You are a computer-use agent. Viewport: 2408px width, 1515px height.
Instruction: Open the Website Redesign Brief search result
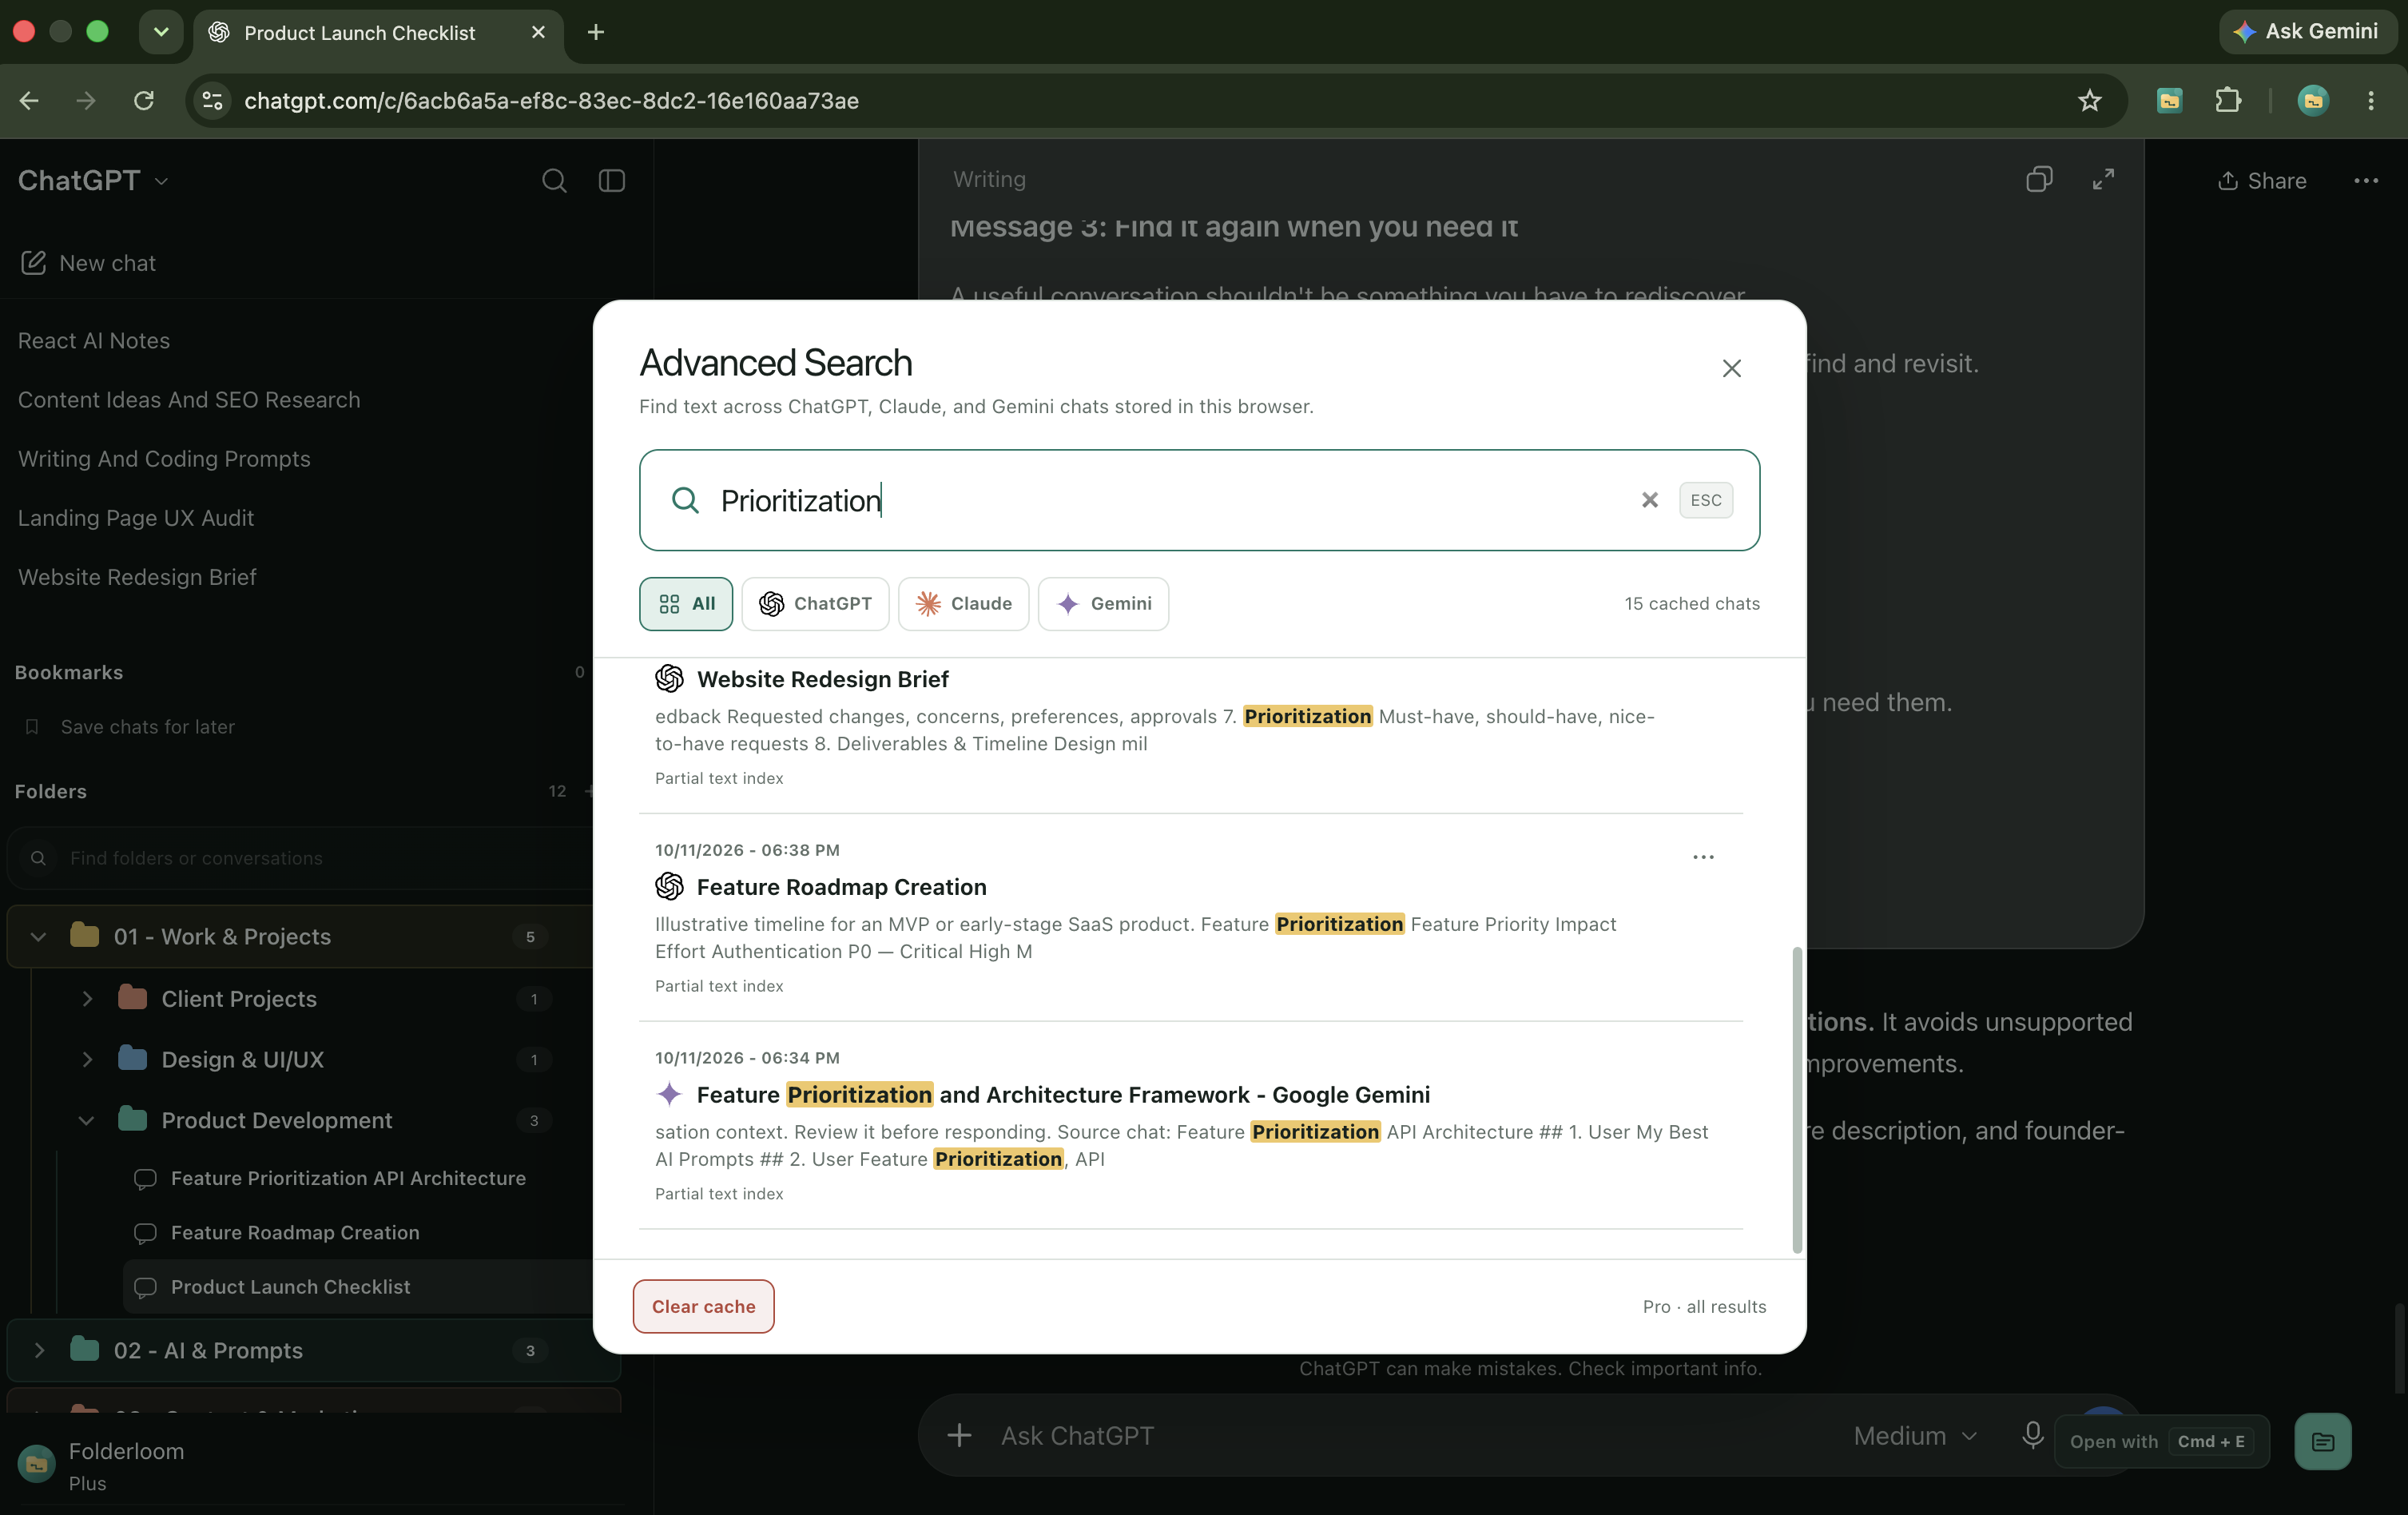pos(822,679)
